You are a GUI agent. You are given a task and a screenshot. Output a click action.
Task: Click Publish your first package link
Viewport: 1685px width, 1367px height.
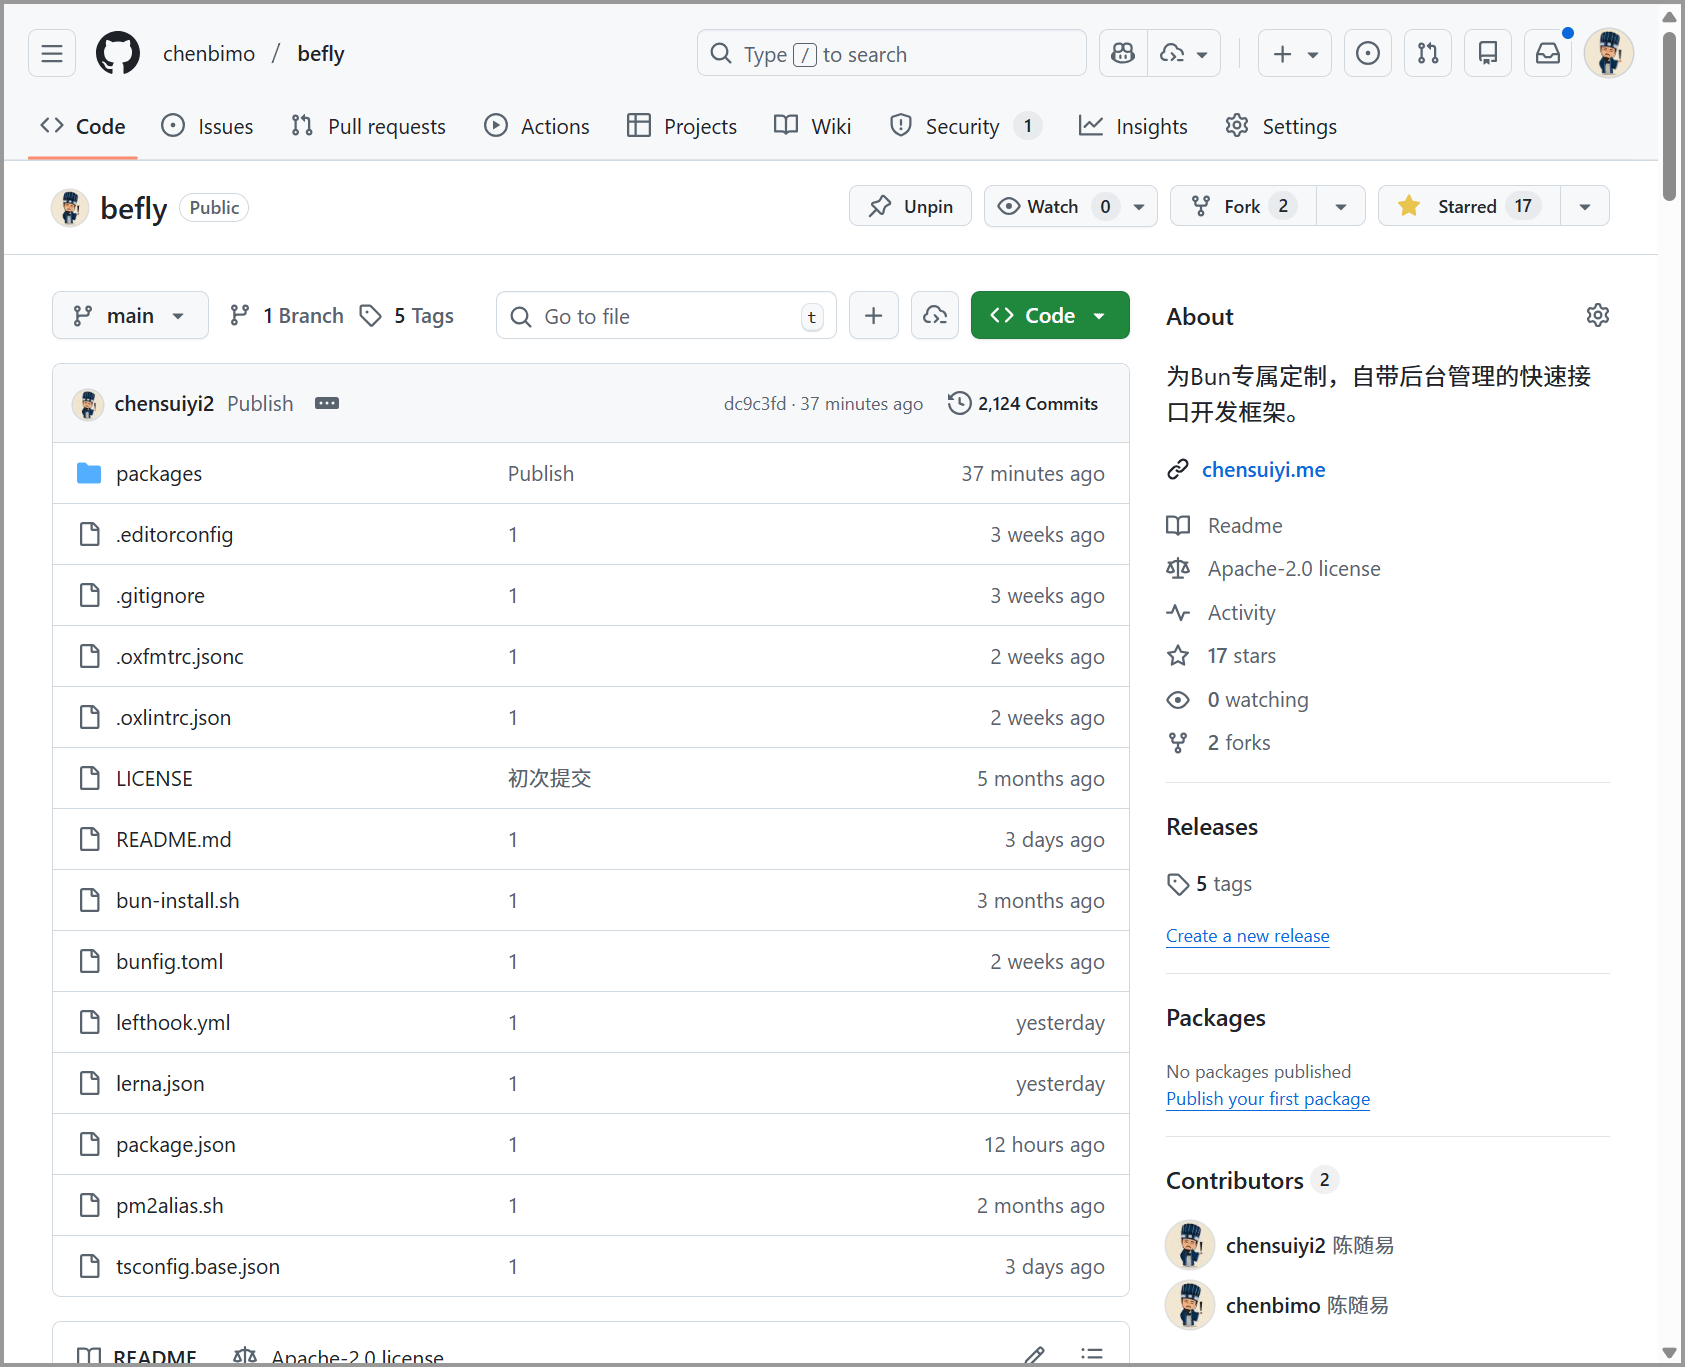1268,1099
